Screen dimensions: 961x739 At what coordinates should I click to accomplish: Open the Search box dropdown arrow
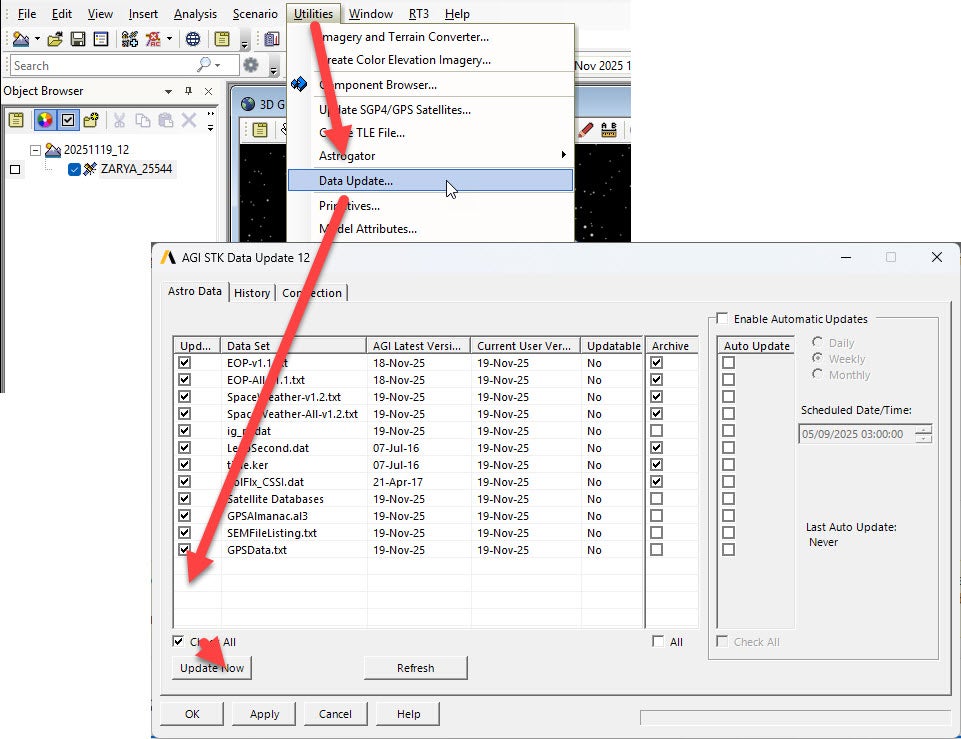pos(218,65)
